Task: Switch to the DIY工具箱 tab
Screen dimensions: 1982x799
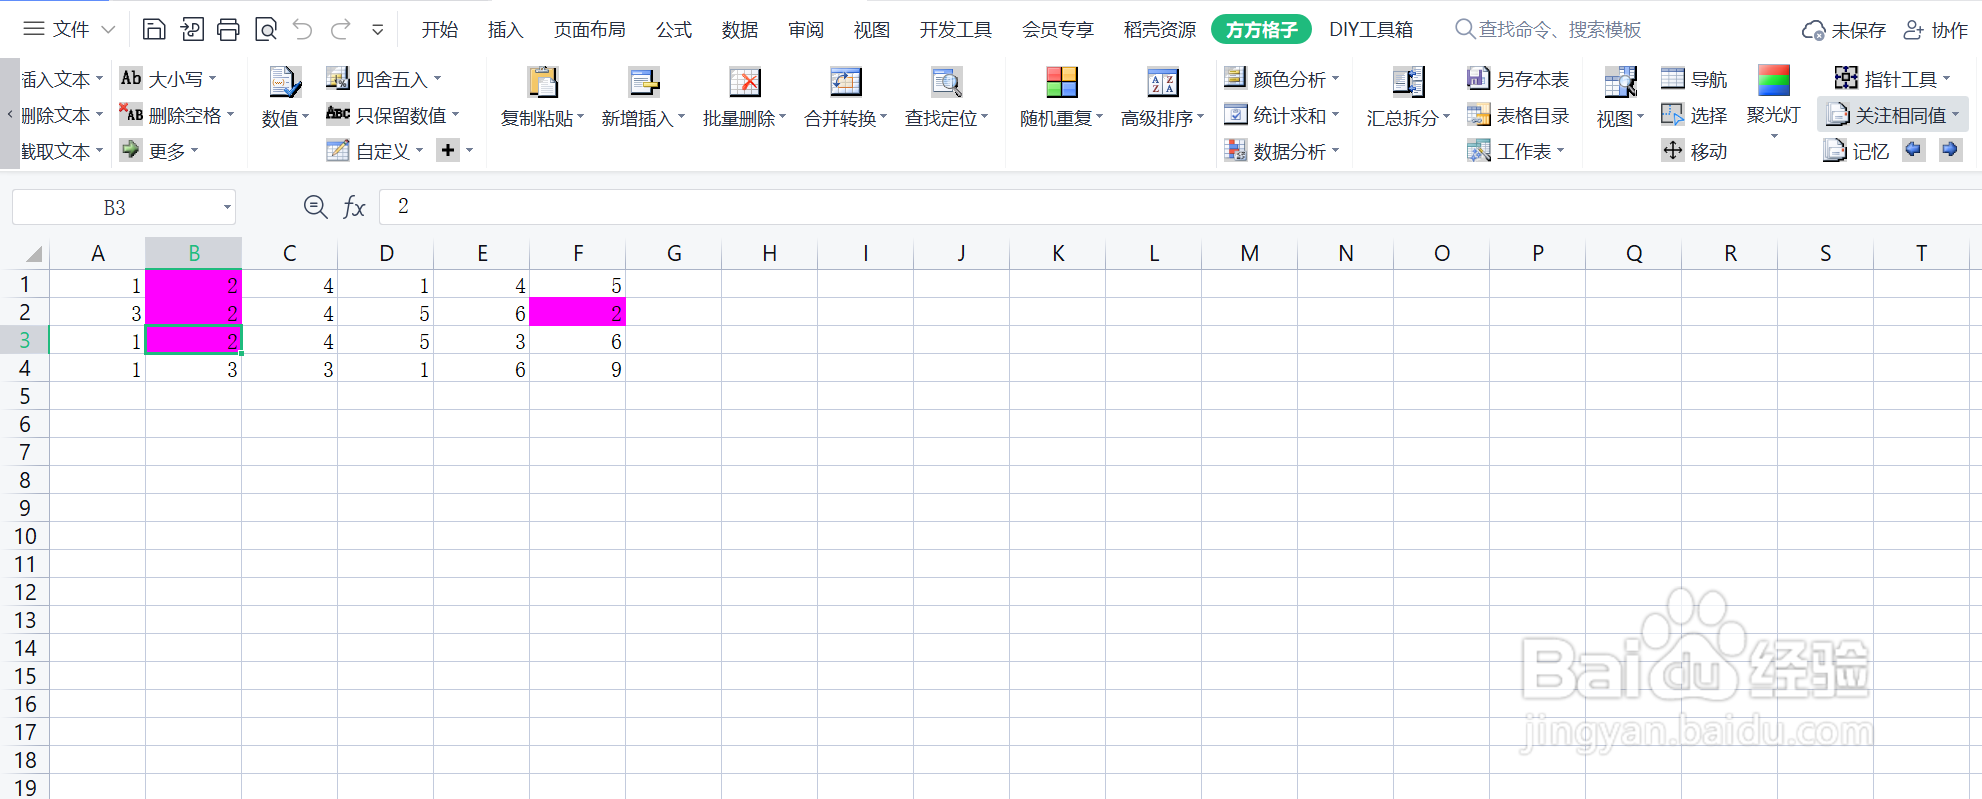Action: 1371,30
